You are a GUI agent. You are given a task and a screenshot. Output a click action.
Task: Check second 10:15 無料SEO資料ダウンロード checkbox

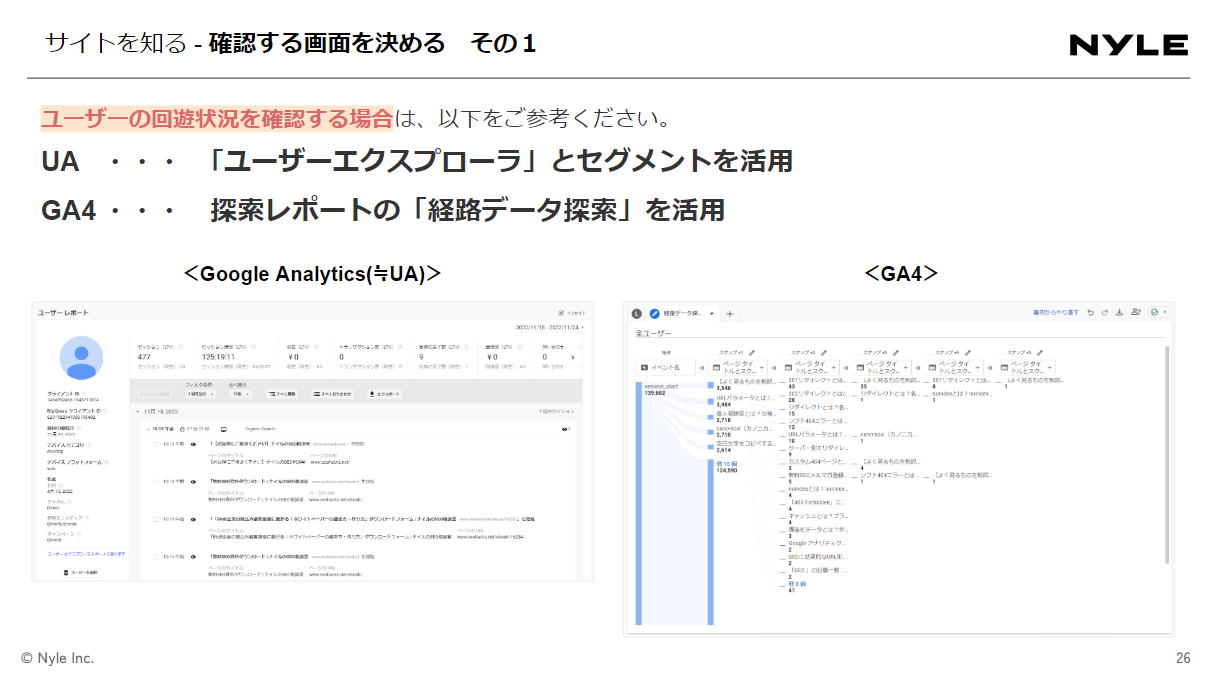click(x=156, y=481)
